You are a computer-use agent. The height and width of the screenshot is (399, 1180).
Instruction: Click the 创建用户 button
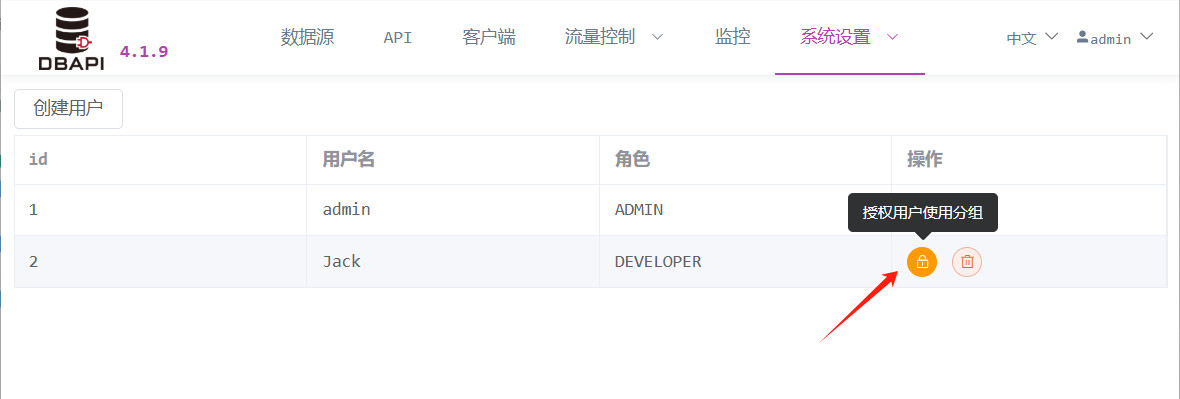[x=68, y=108]
